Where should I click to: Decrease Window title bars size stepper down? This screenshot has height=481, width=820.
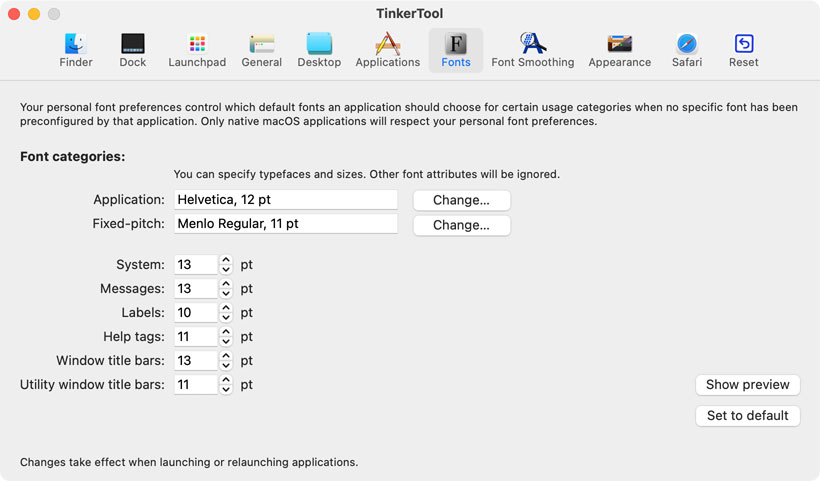pos(225,366)
